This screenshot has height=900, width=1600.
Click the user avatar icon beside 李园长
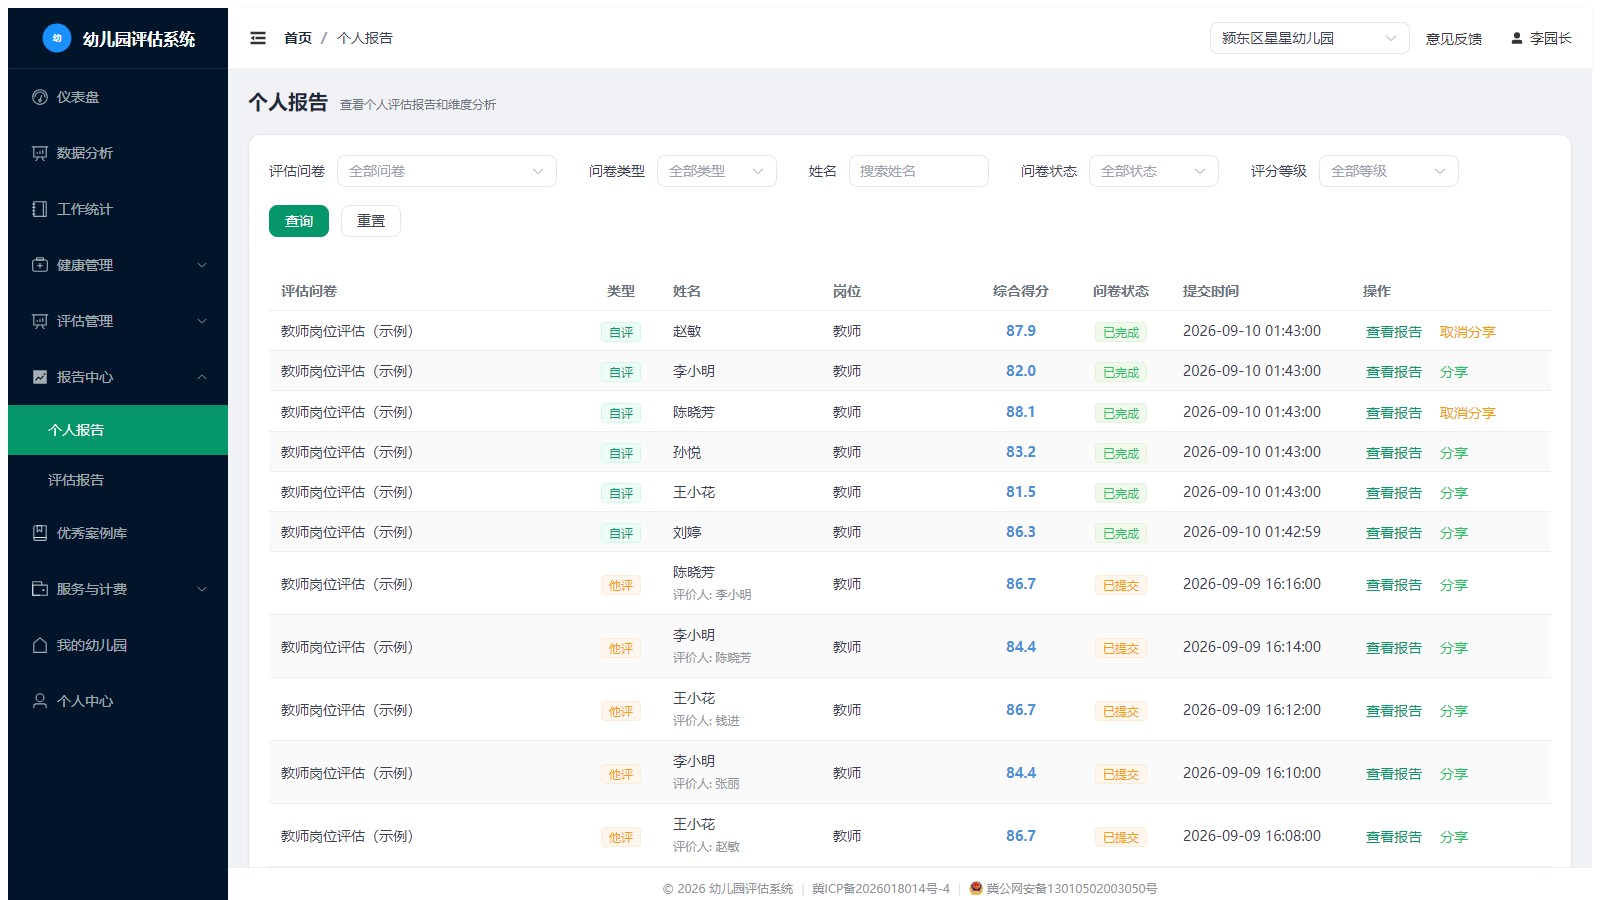click(x=1517, y=38)
